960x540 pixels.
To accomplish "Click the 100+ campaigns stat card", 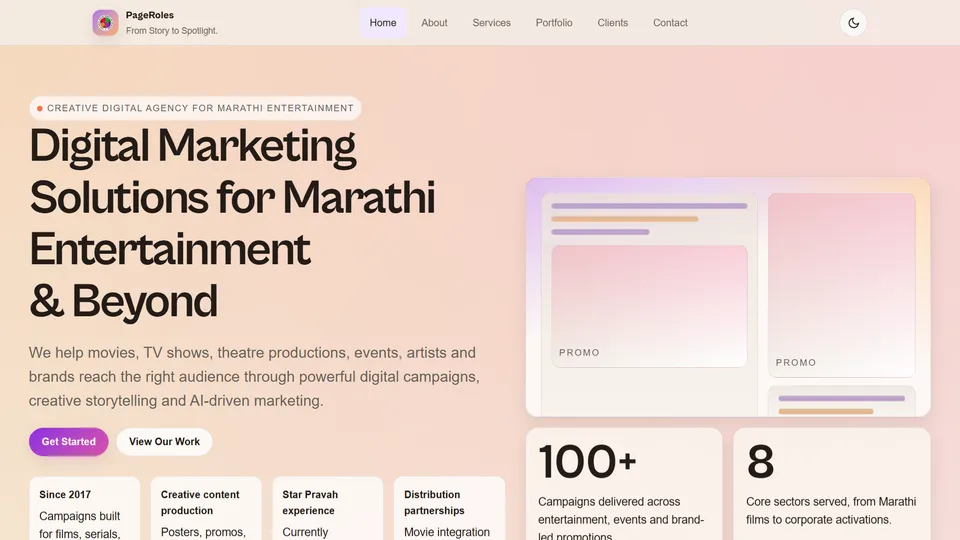I will click(x=624, y=484).
